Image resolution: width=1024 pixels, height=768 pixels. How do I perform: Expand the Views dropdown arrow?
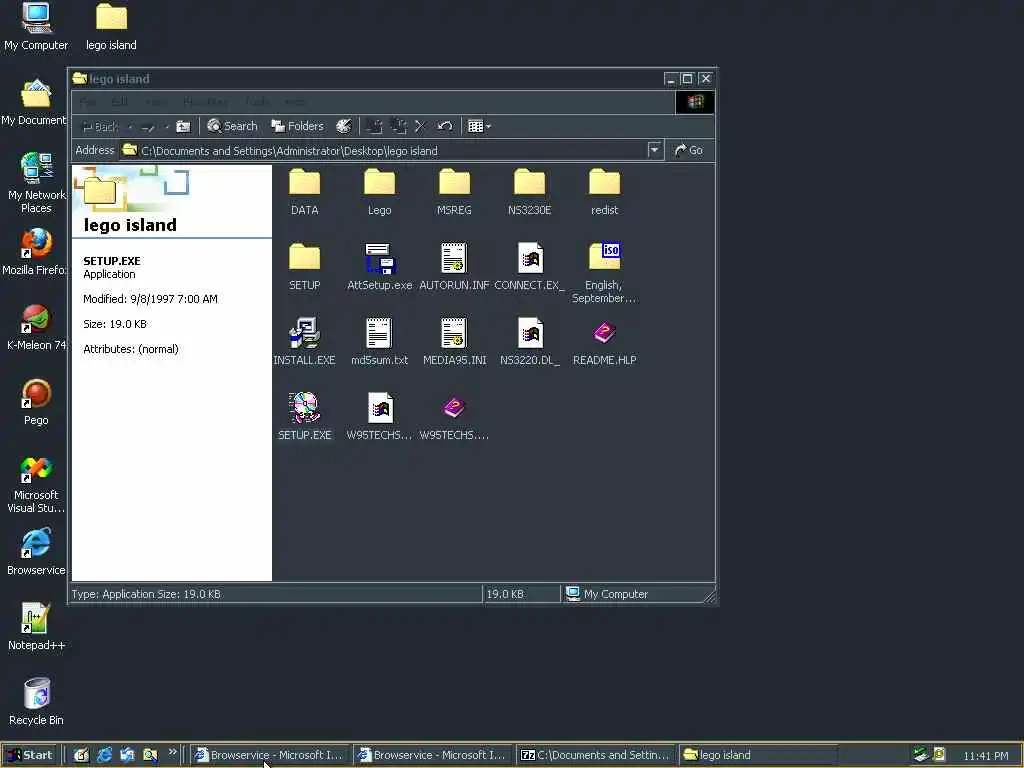488,127
